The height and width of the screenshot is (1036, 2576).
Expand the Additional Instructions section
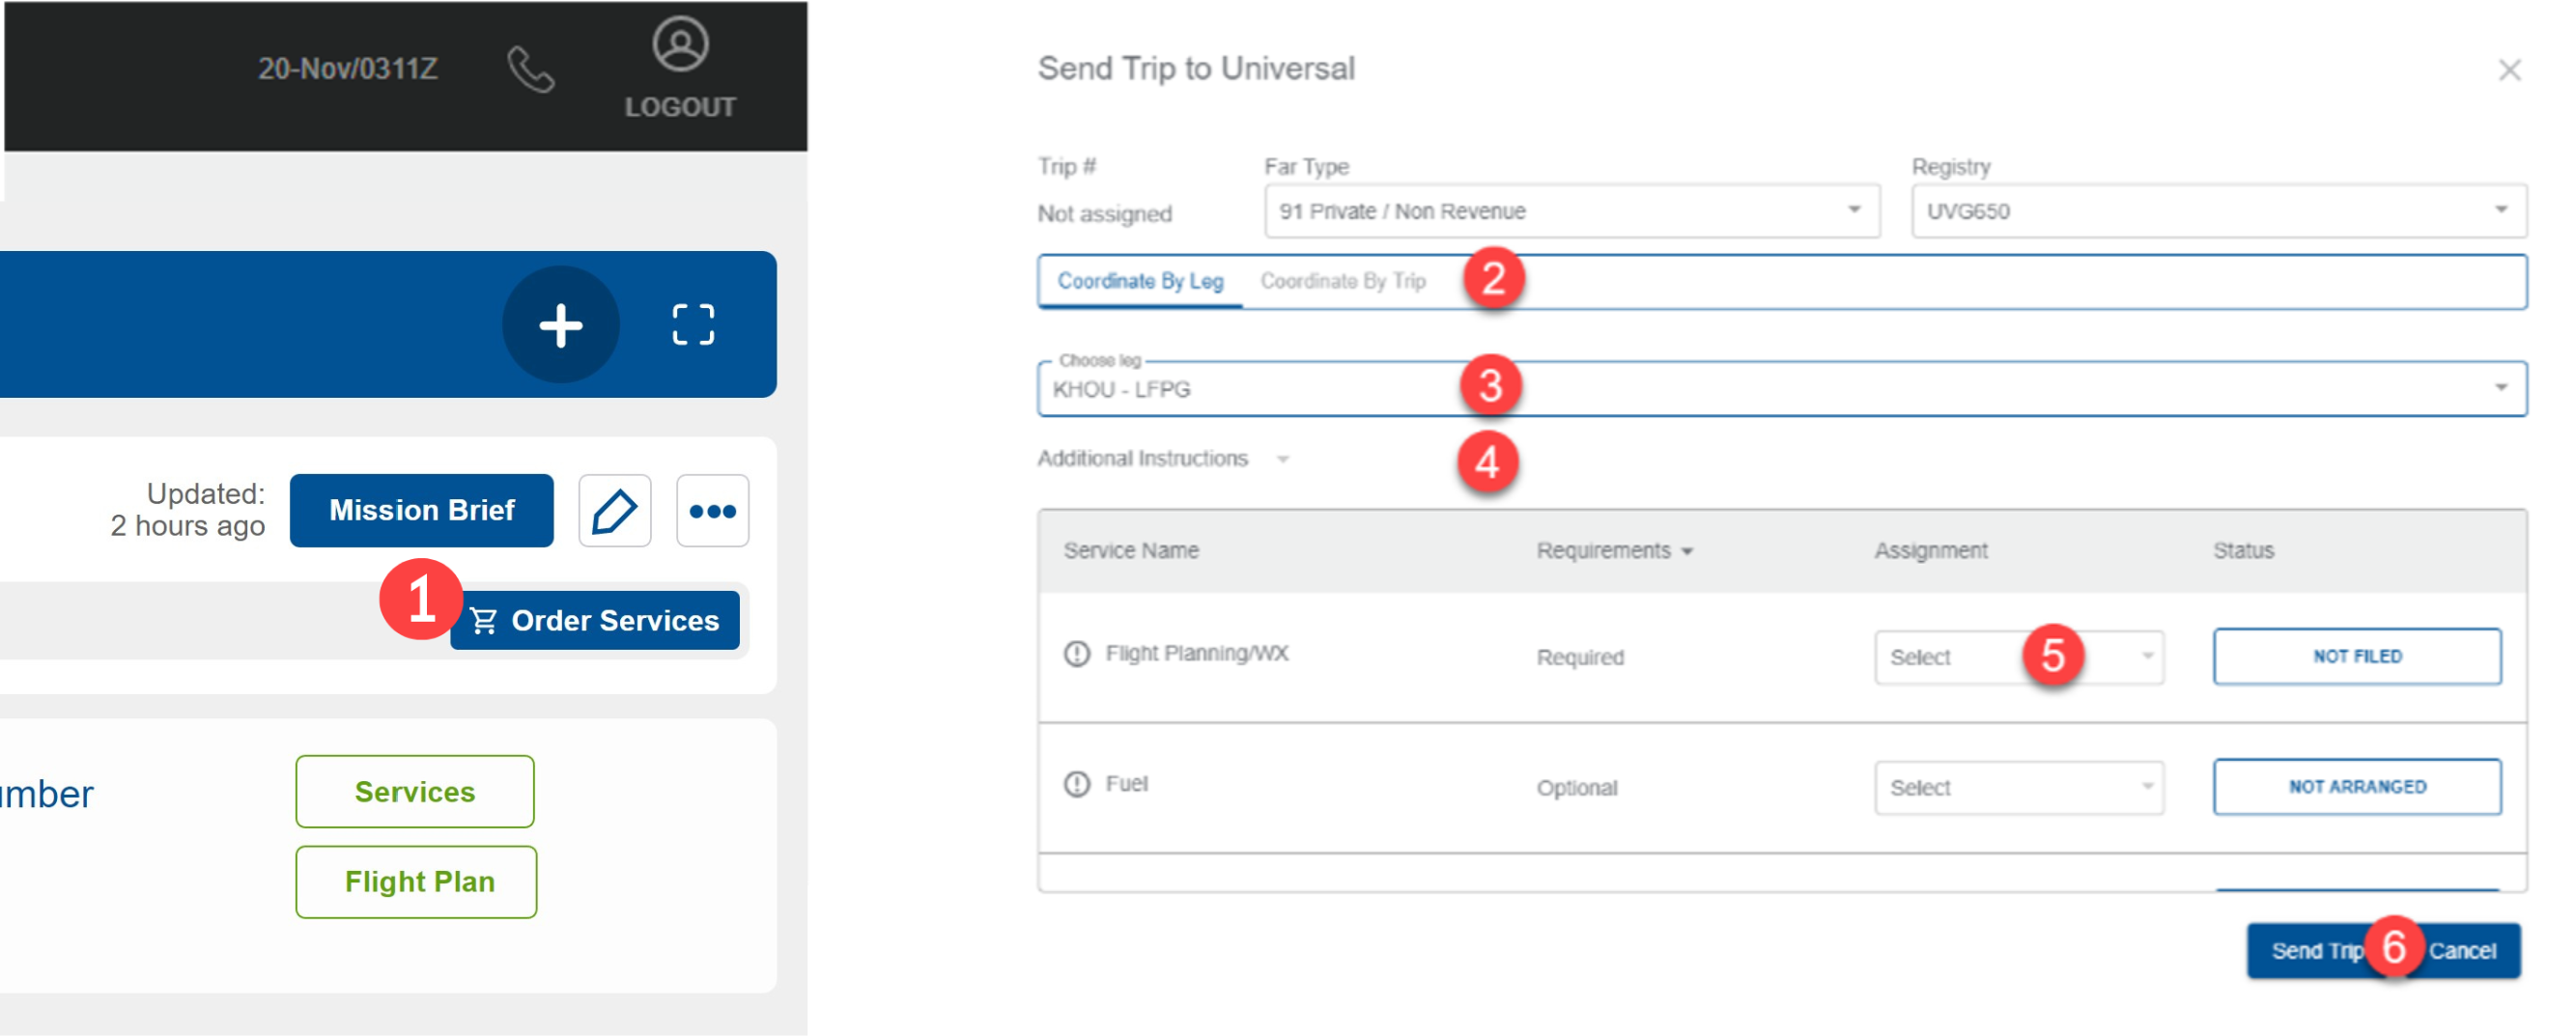tap(1164, 459)
